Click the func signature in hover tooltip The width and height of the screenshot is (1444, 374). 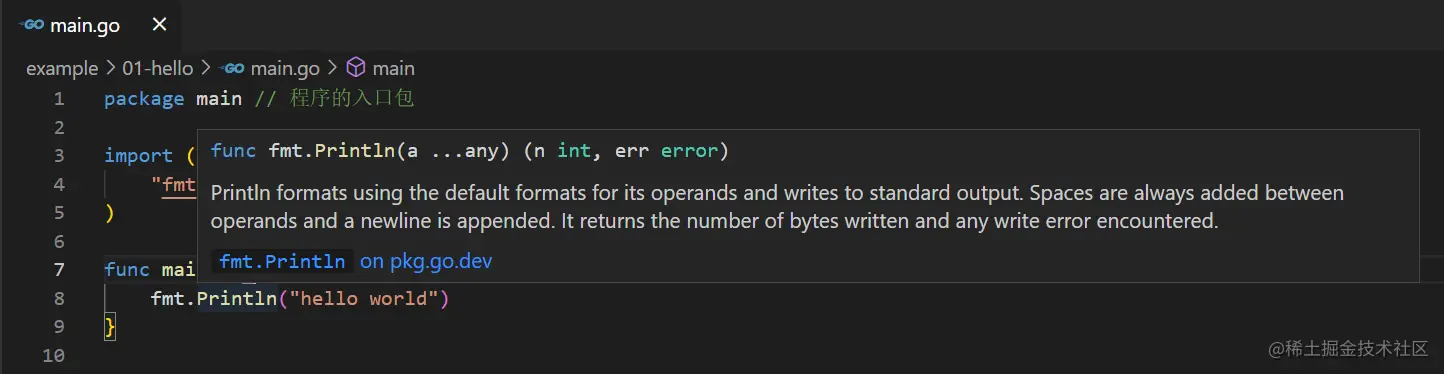tap(469, 151)
